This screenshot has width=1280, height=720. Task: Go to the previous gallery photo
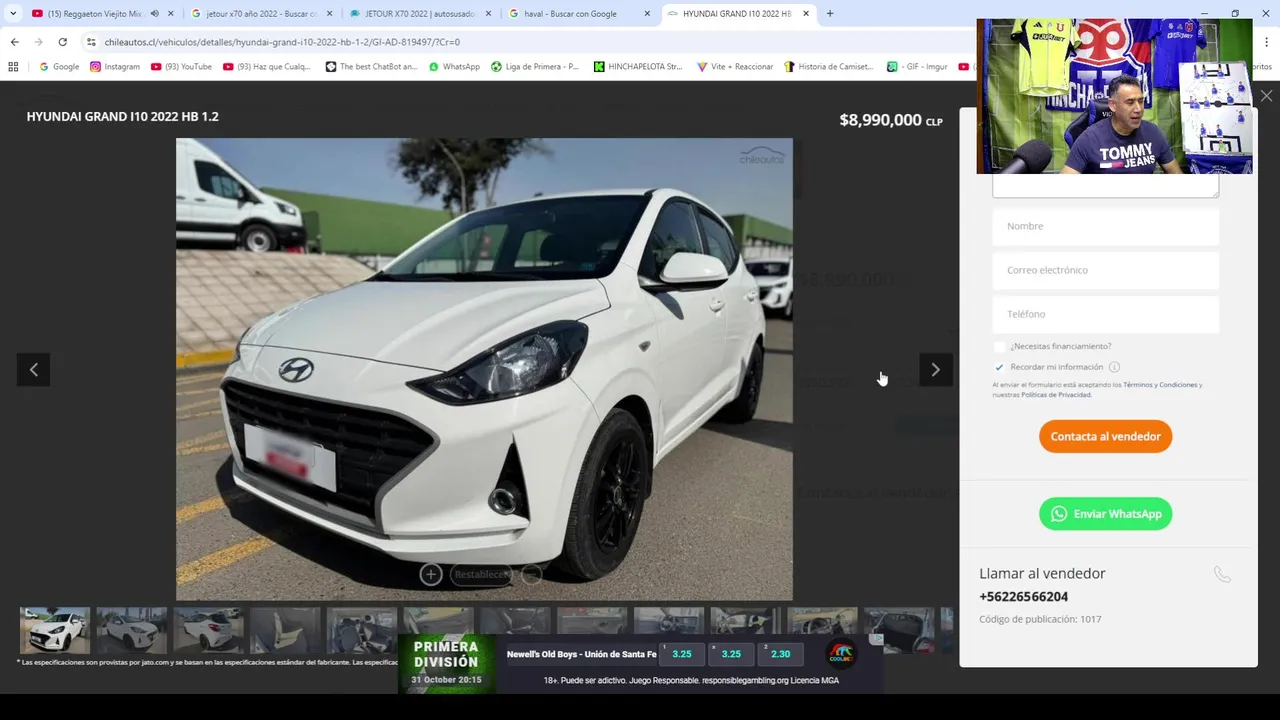[33, 370]
